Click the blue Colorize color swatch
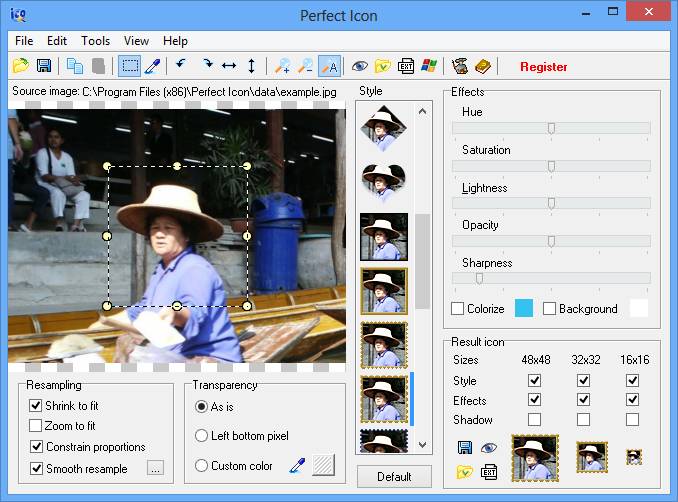The image size is (678, 502). 524,309
